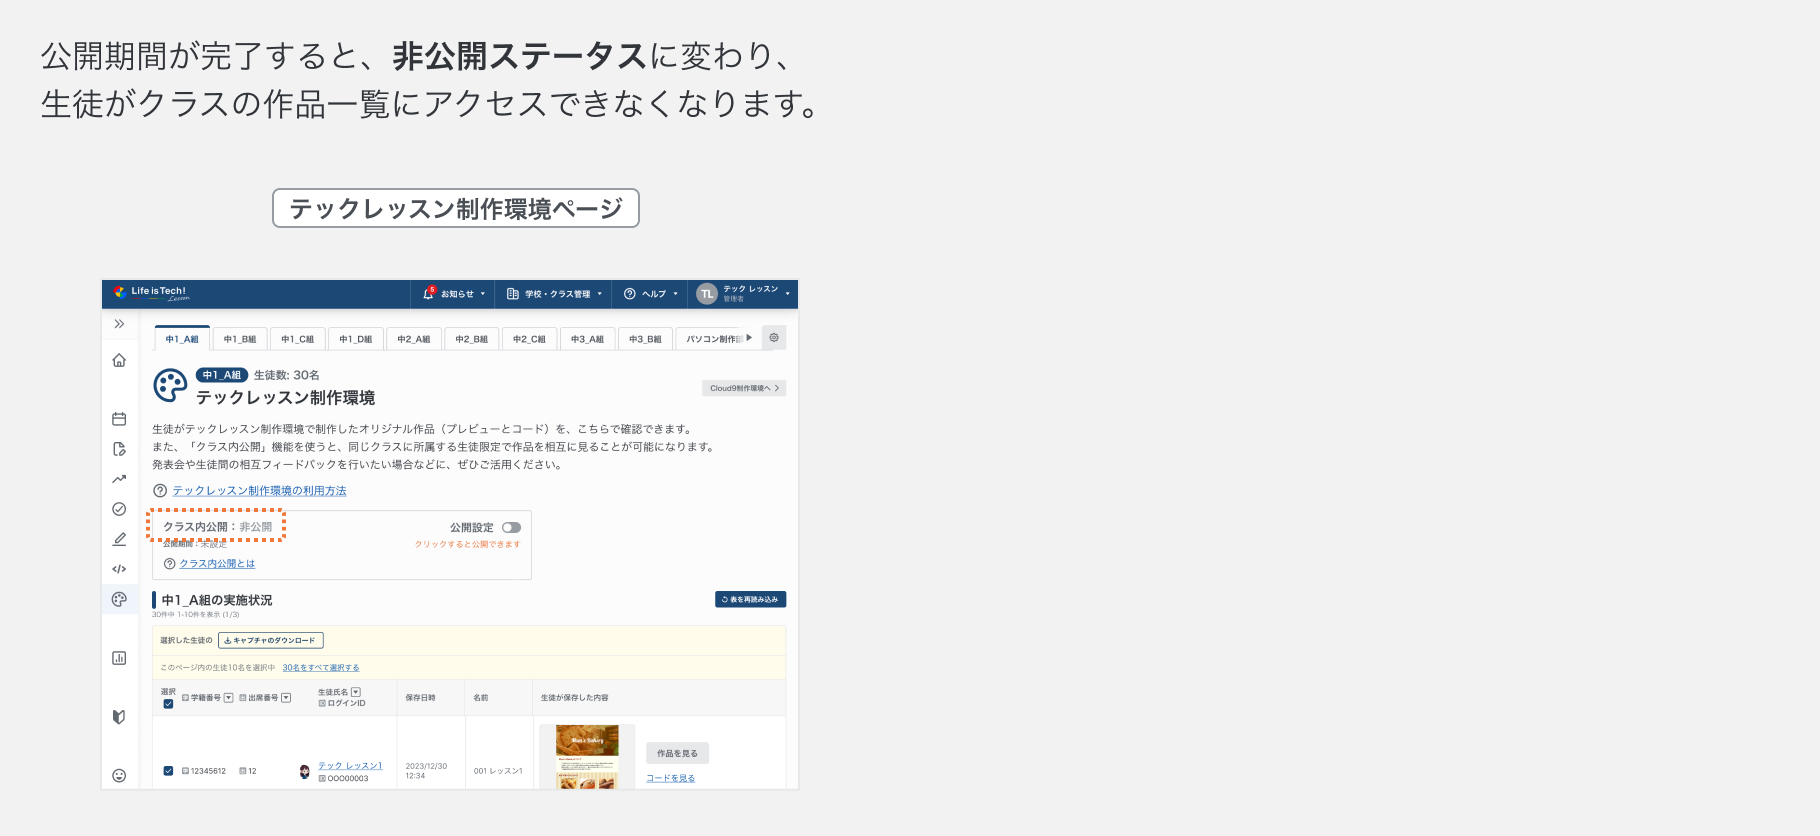1820x836 pixels.
Task: Click help icon beside クラス内公開とは
Action: point(169,564)
